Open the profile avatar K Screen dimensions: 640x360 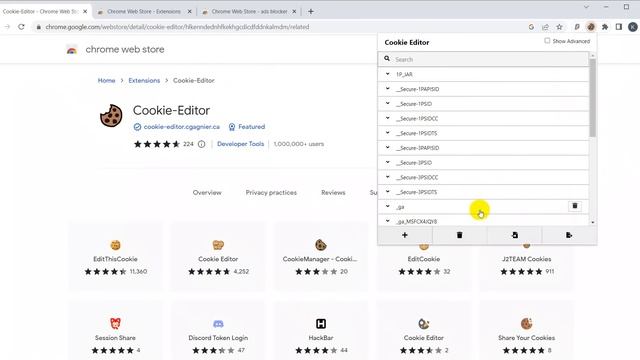[x=633, y=27]
